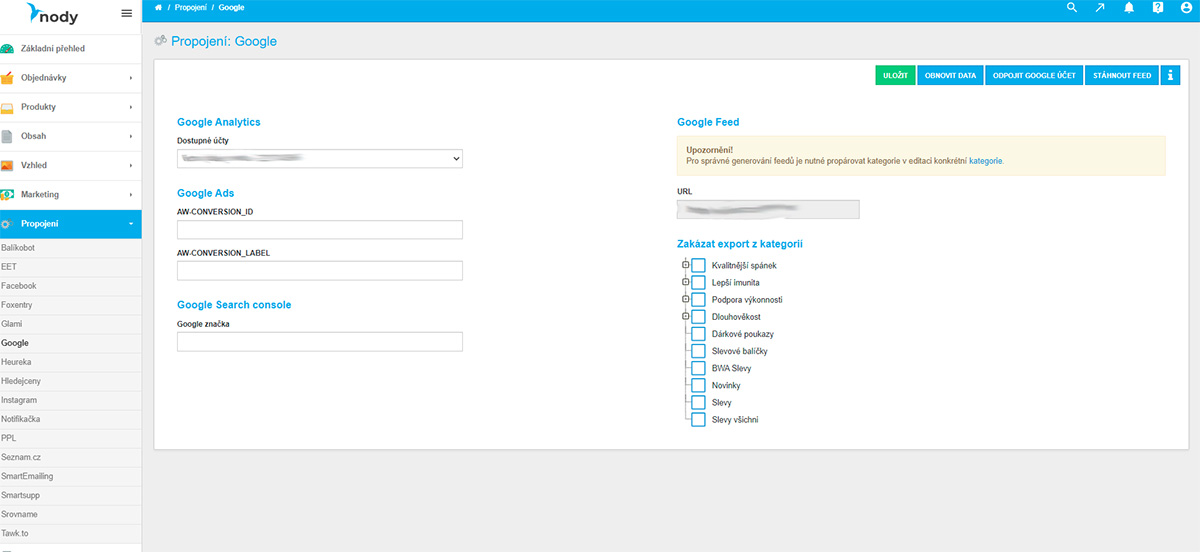The width and height of the screenshot is (1200, 552).
Task: Open the notifications bell icon
Action: click(1129, 8)
